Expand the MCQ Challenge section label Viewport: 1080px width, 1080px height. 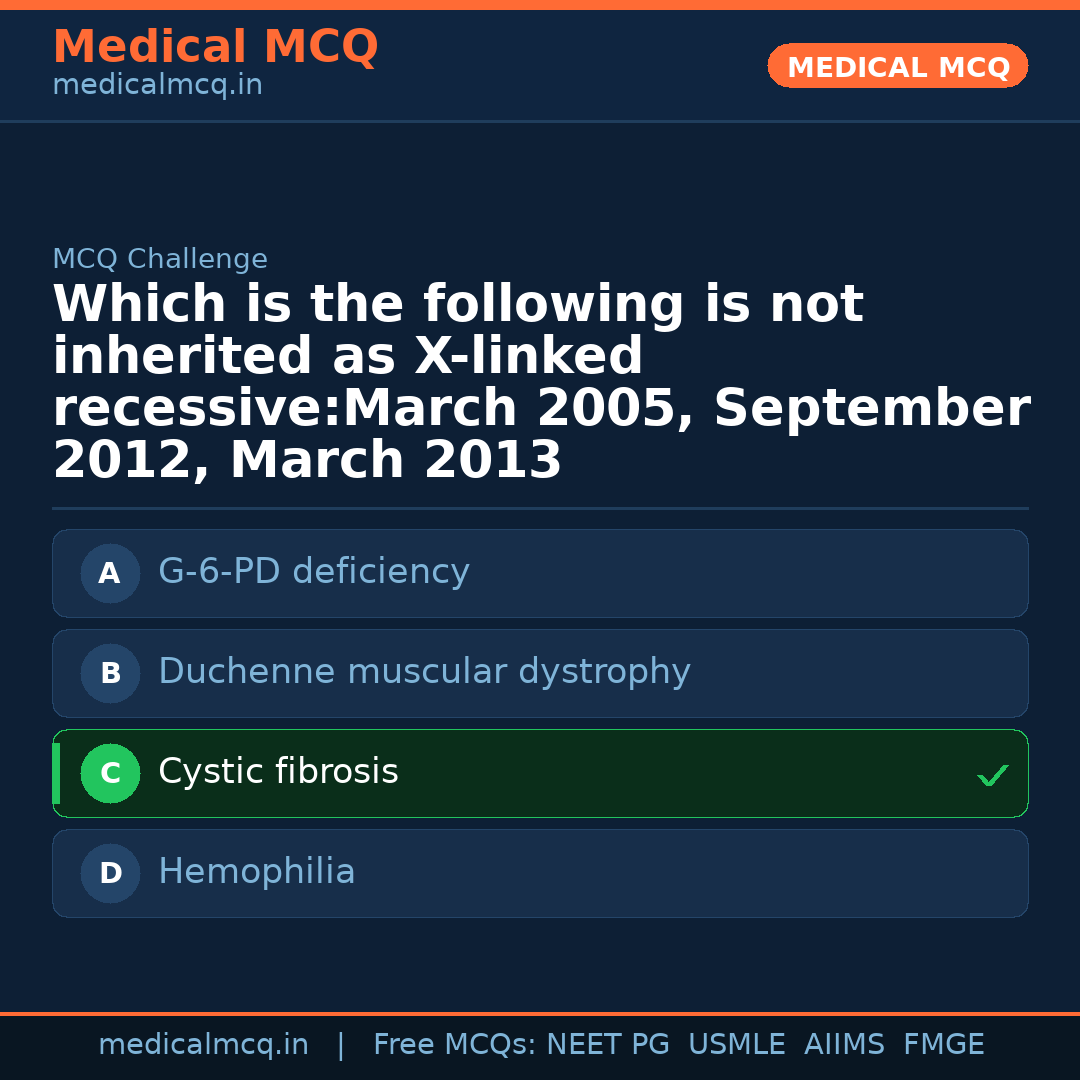click(x=160, y=258)
